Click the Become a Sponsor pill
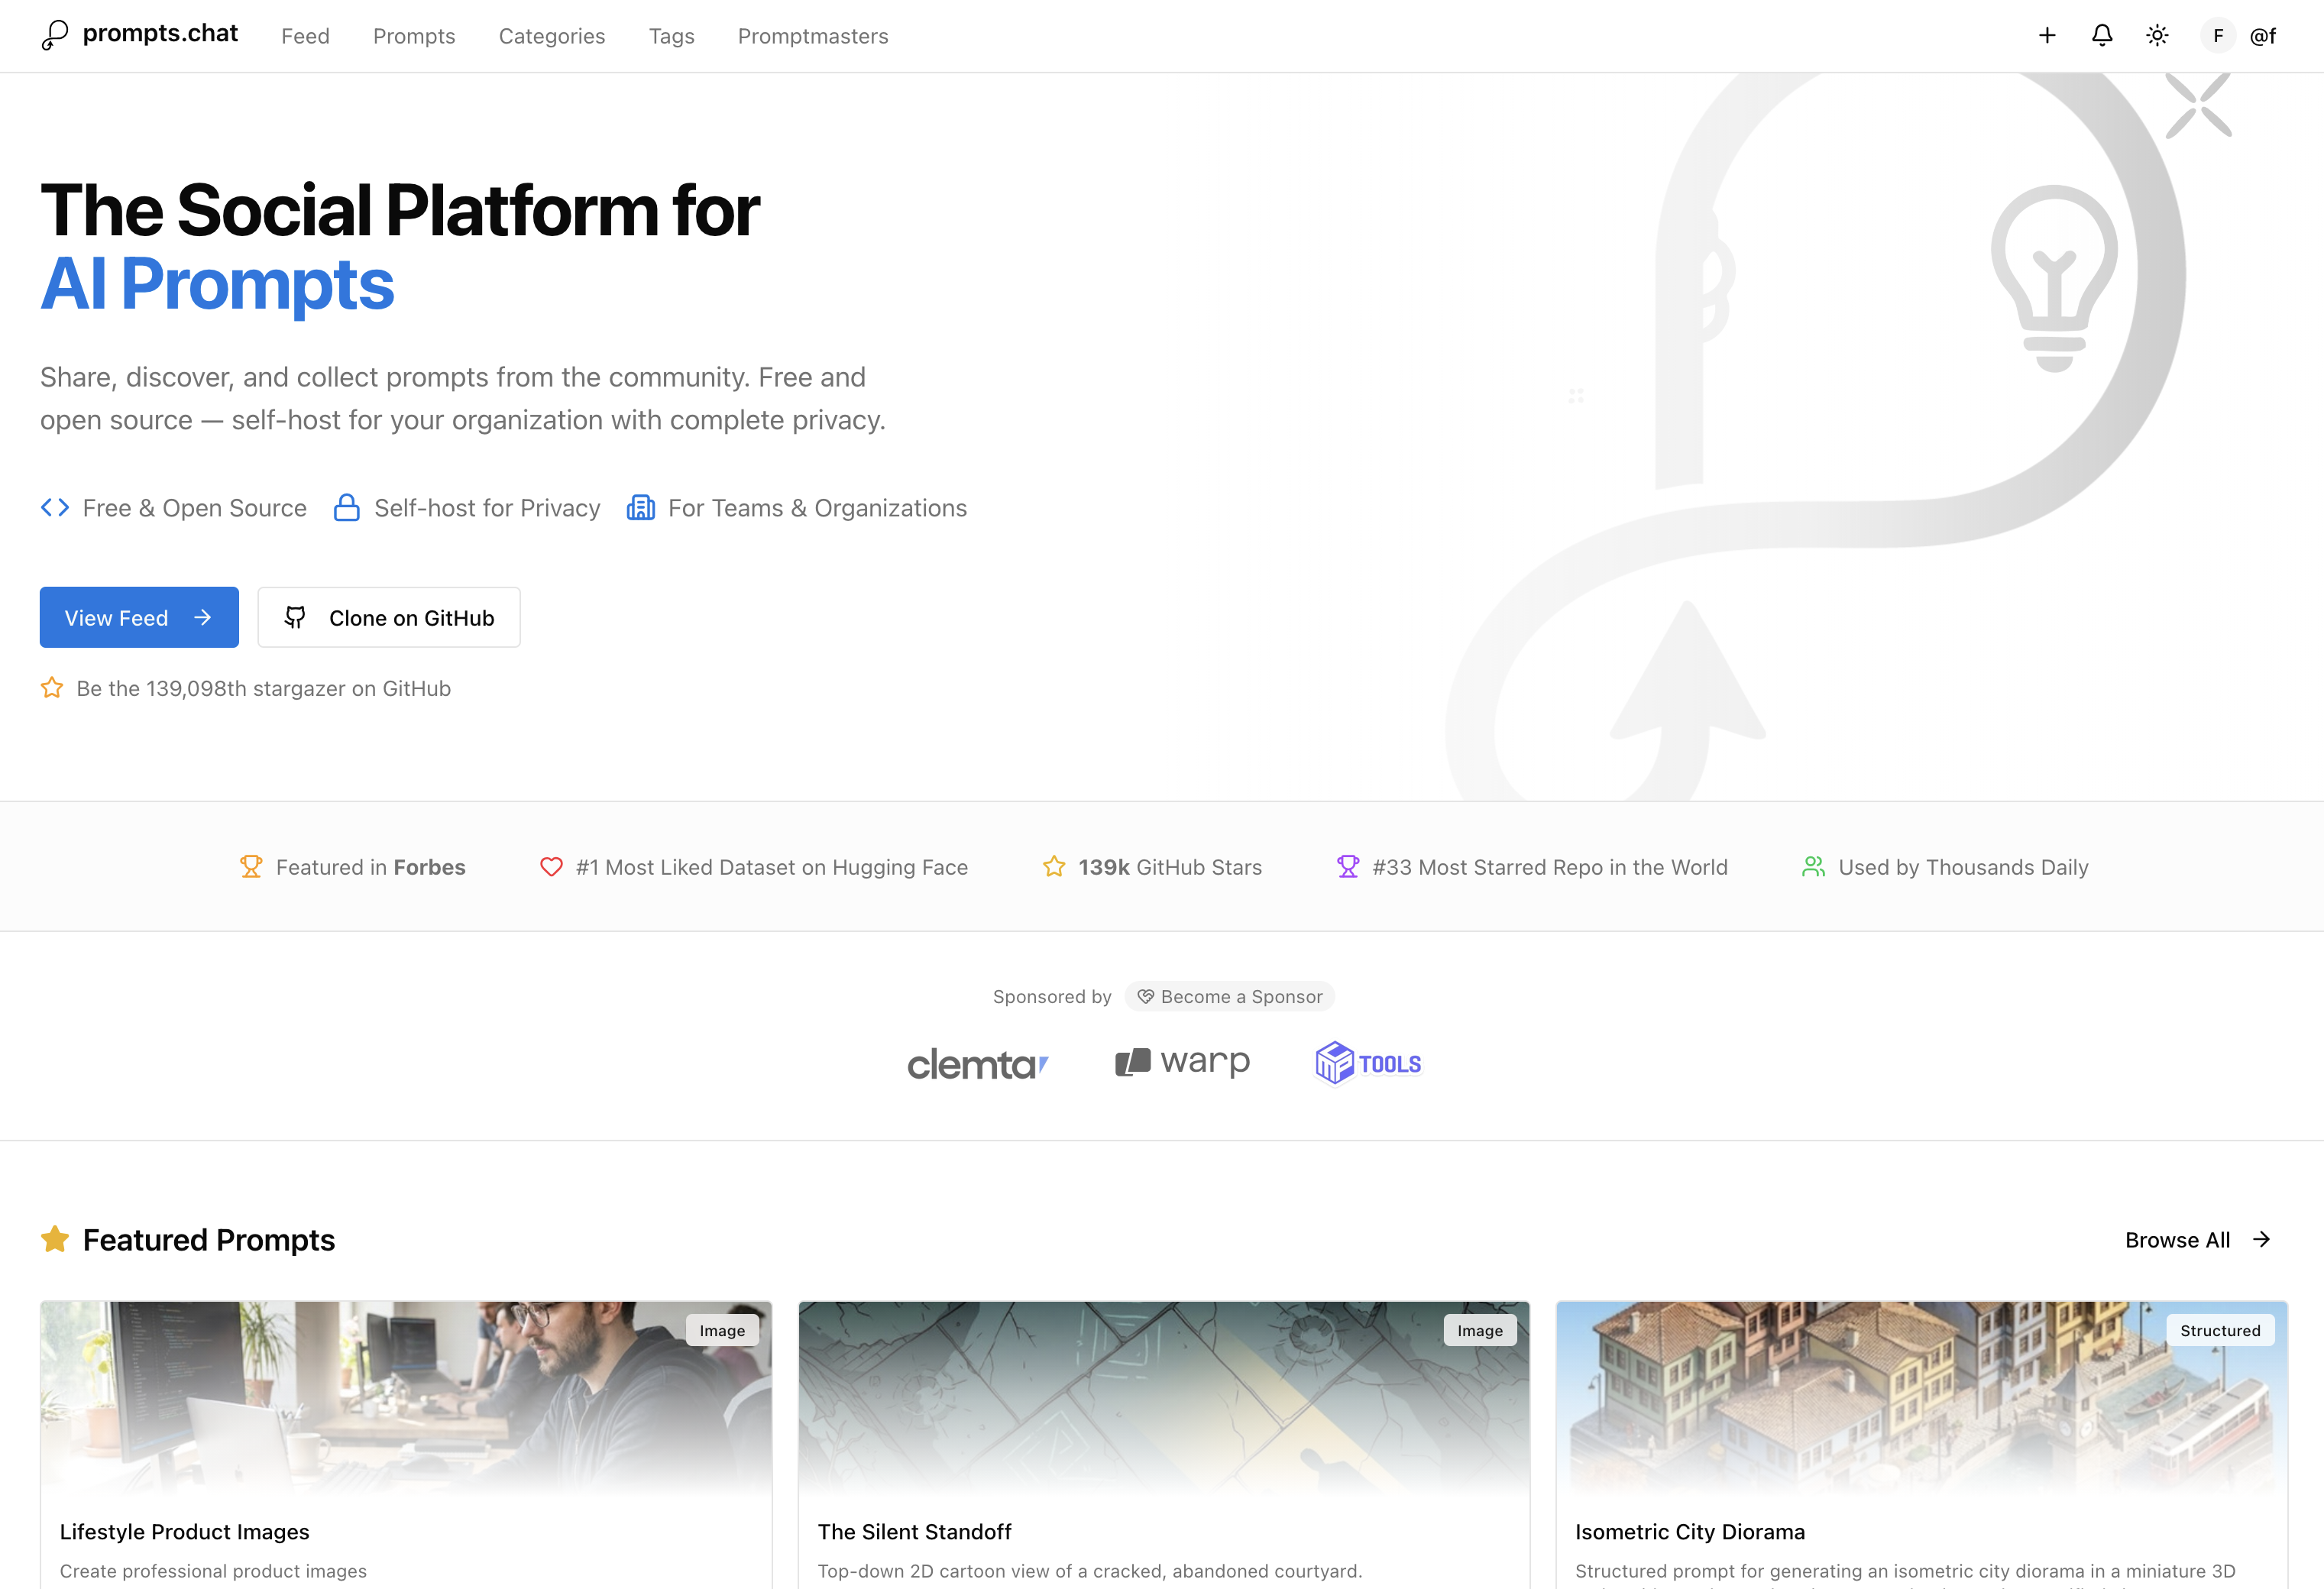2324x1589 pixels. point(1229,996)
